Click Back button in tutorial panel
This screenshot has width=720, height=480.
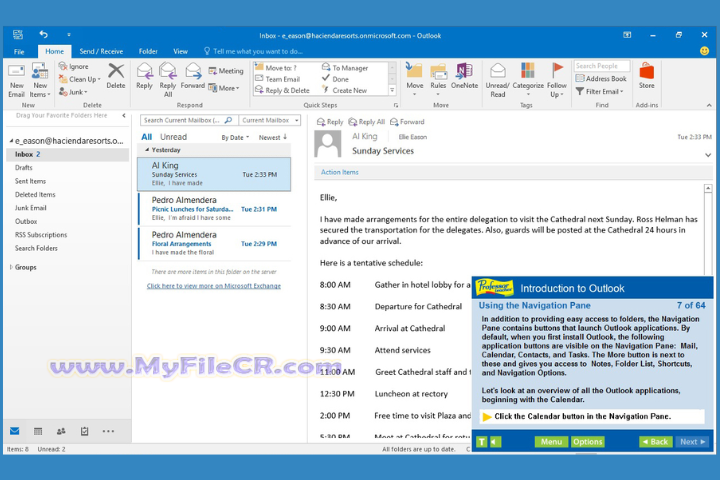coord(656,441)
